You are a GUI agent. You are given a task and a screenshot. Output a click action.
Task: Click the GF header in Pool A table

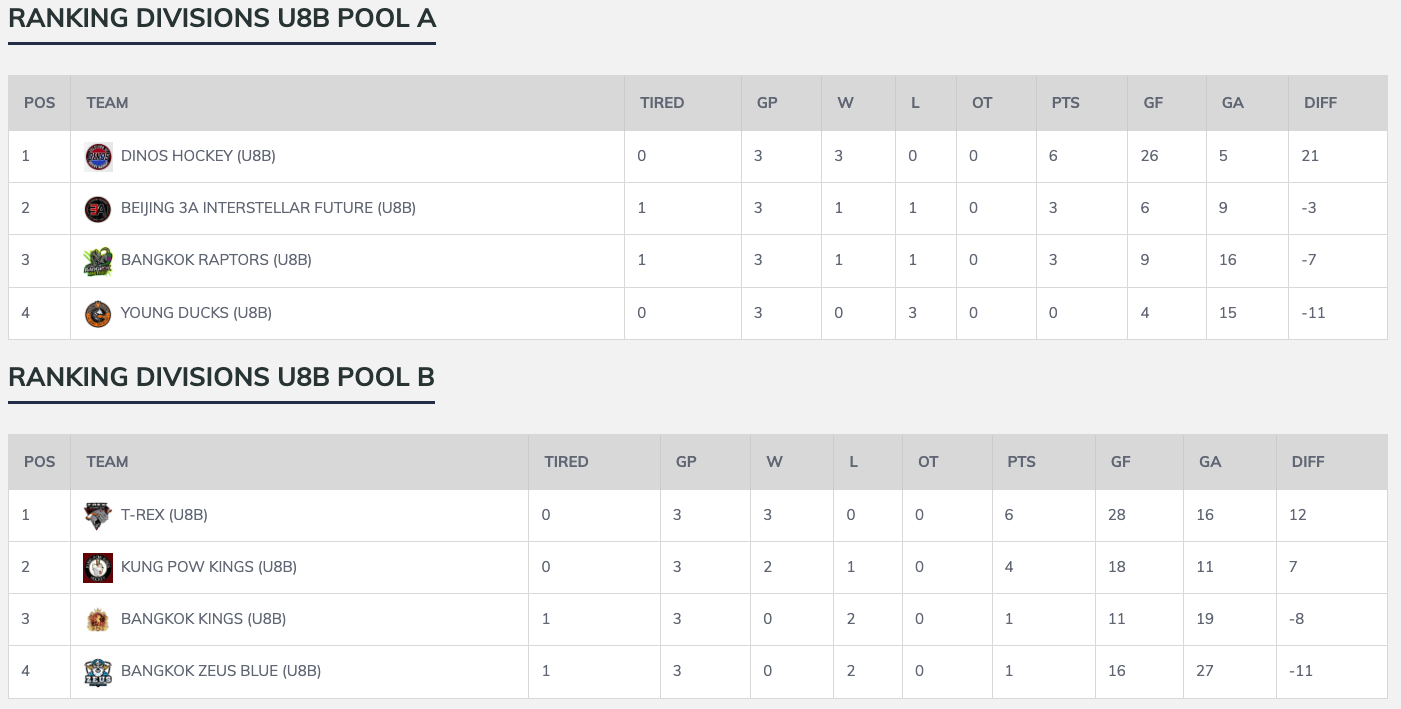(1153, 103)
